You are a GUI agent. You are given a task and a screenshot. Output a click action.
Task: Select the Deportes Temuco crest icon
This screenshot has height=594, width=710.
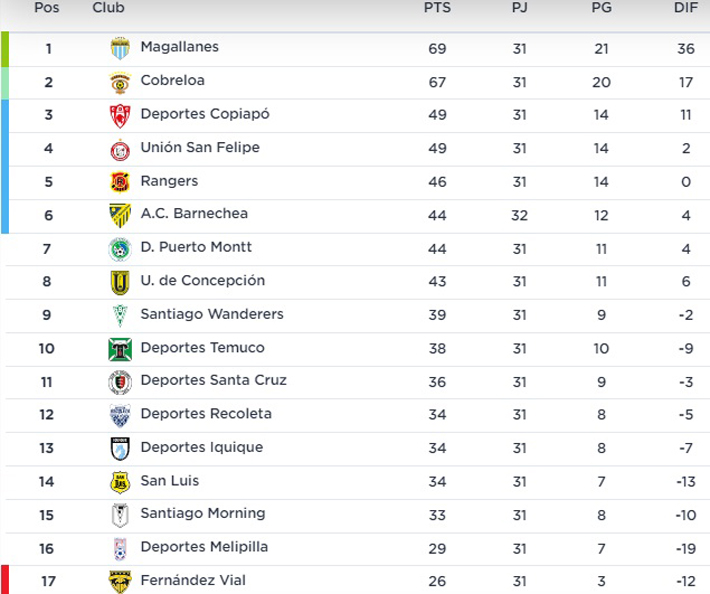coord(120,349)
